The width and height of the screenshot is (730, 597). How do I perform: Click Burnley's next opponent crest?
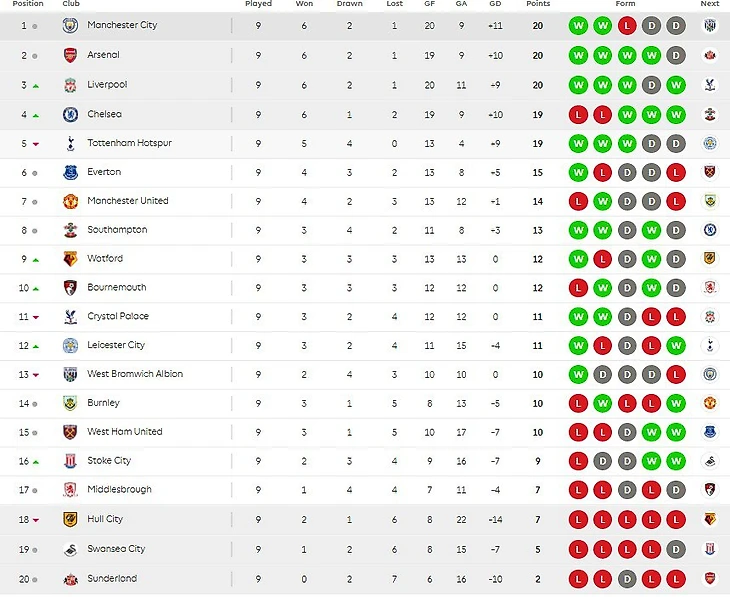click(x=710, y=403)
